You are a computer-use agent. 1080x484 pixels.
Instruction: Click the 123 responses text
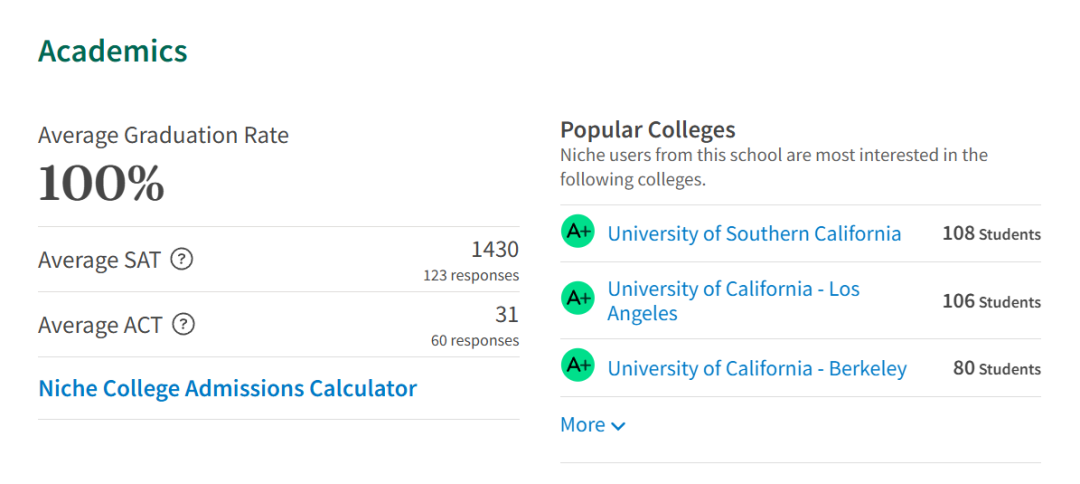pos(471,276)
